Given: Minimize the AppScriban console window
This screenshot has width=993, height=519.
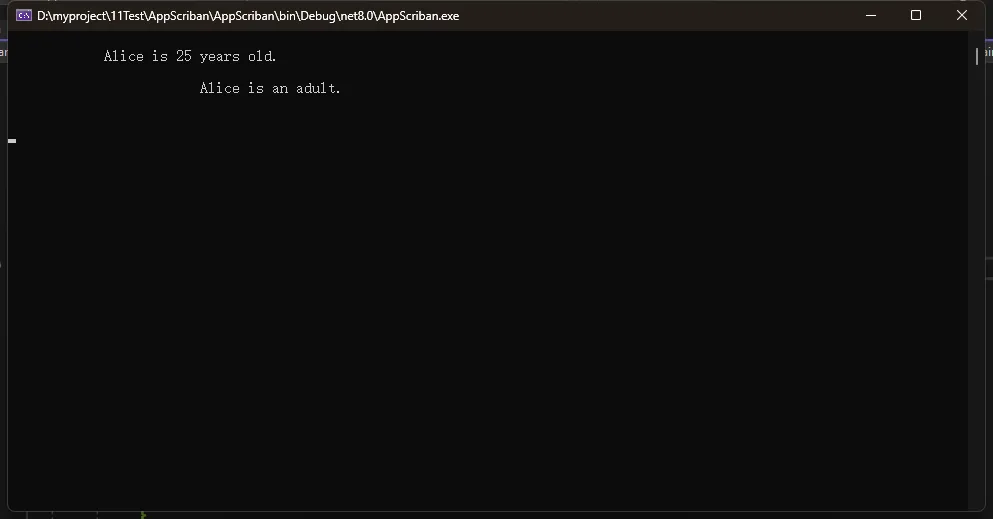Looking at the screenshot, I should pyautogui.click(x=871, y=15).
